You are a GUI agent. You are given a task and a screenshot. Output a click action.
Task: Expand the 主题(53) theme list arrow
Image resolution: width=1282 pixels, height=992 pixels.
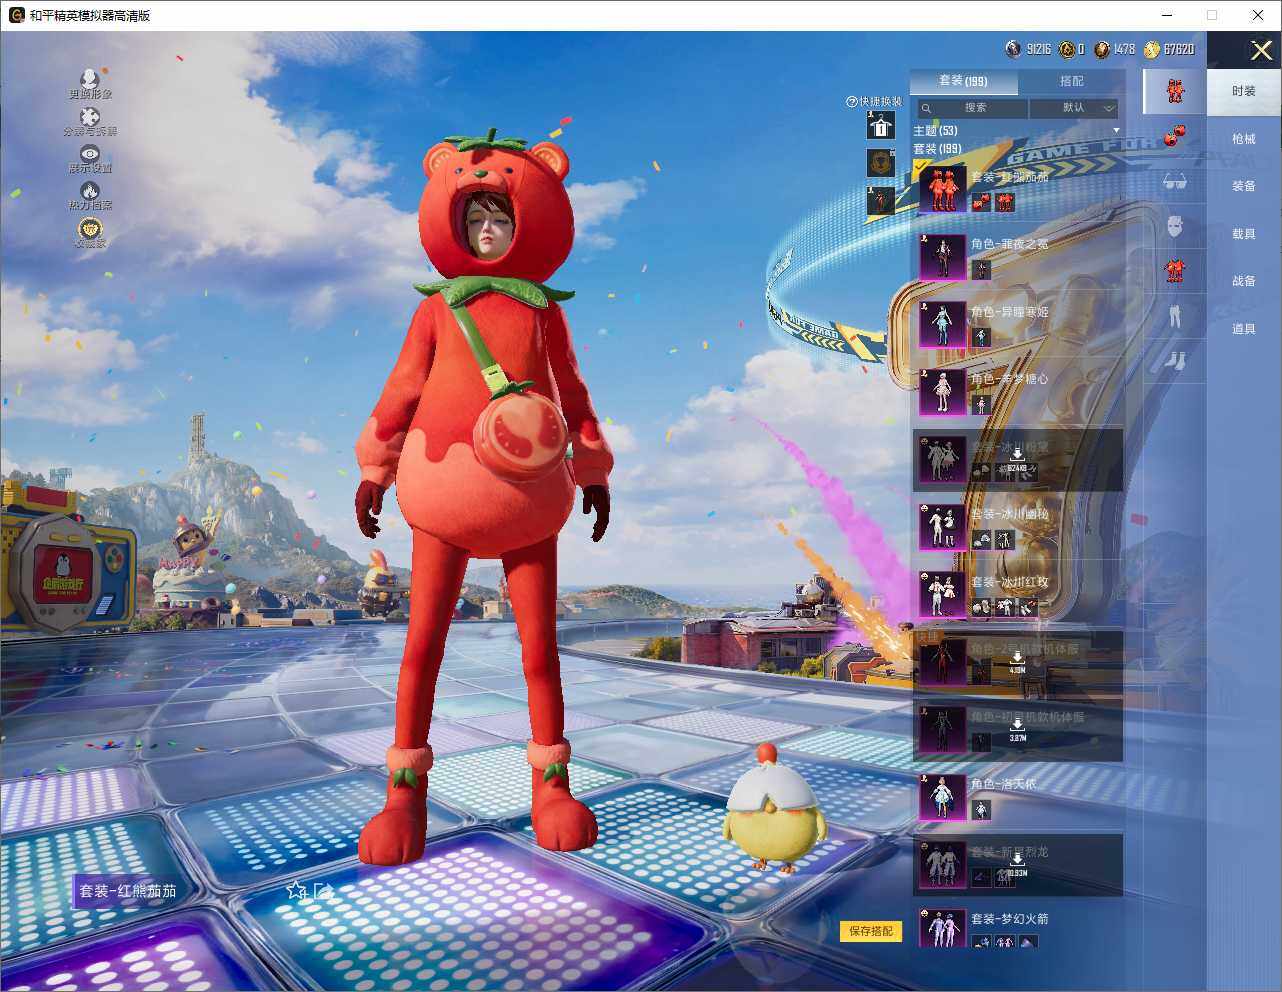coord(1116,131)
